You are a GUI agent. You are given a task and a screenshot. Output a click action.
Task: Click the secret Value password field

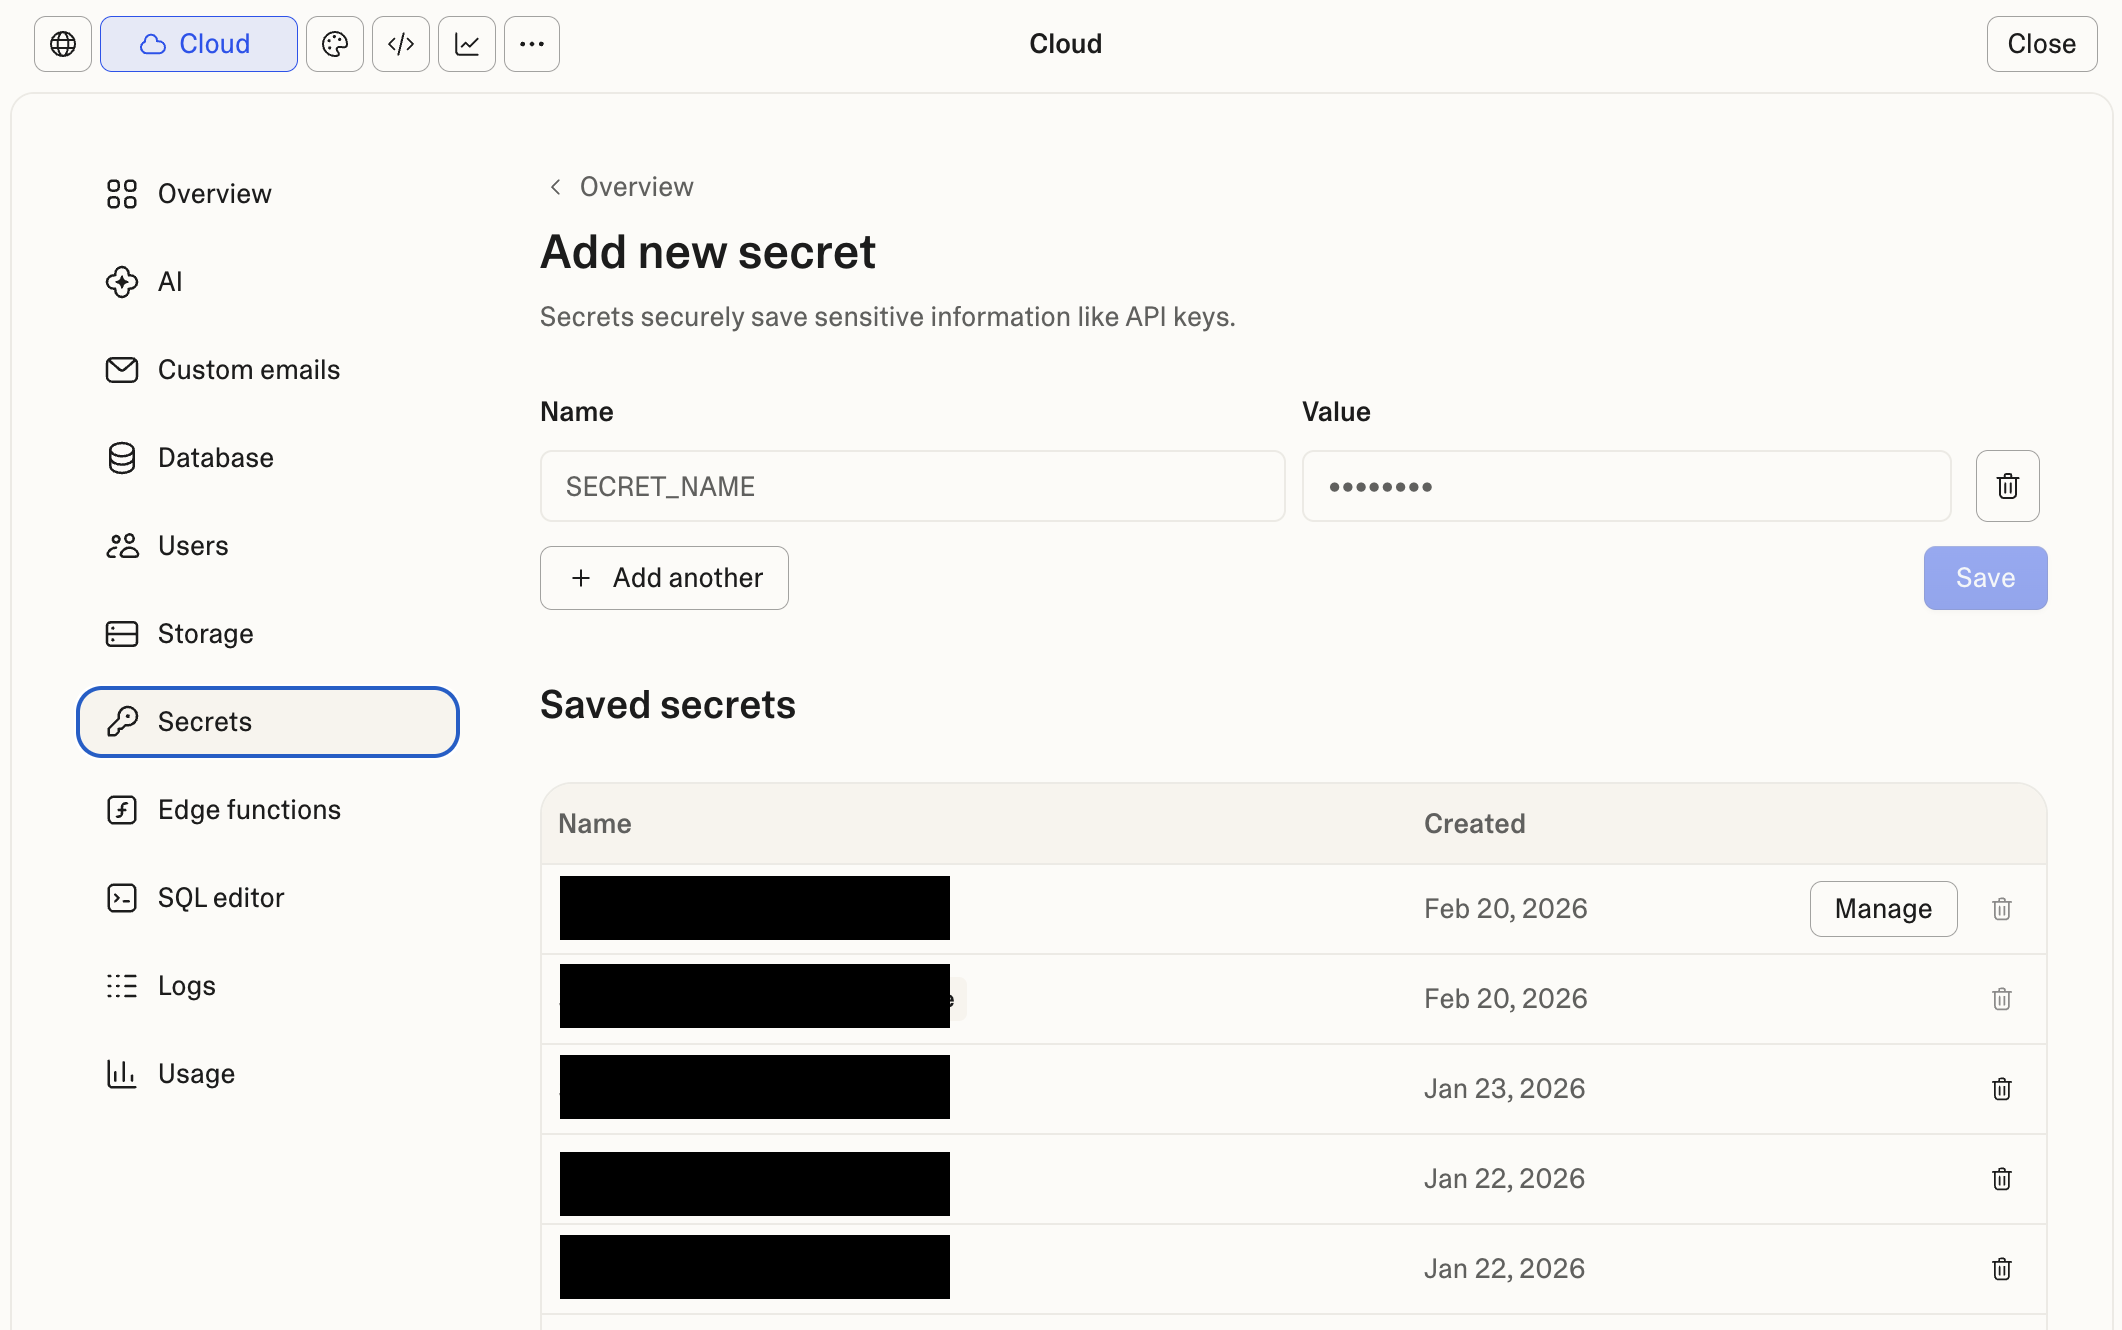[1626, 486]
